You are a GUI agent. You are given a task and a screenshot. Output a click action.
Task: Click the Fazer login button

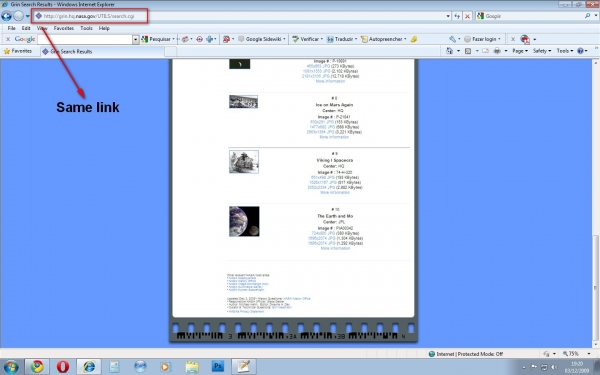tap(482, 39)
